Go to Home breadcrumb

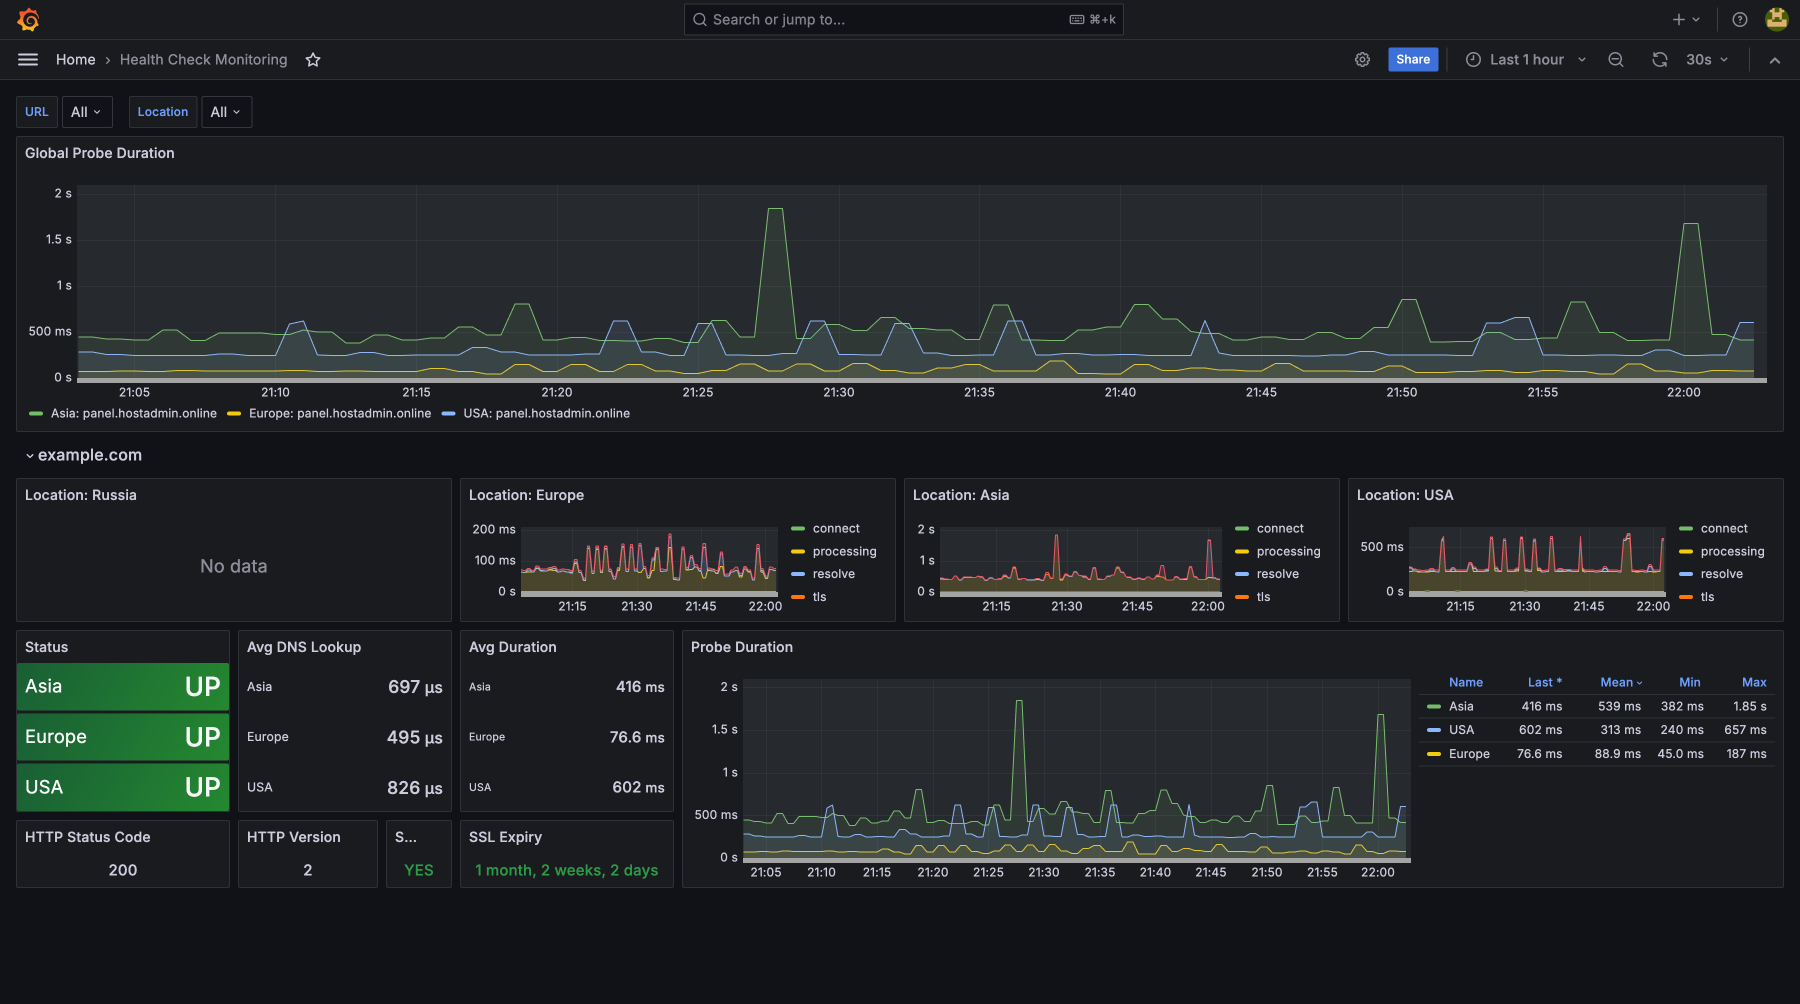(x=76, y=60)
